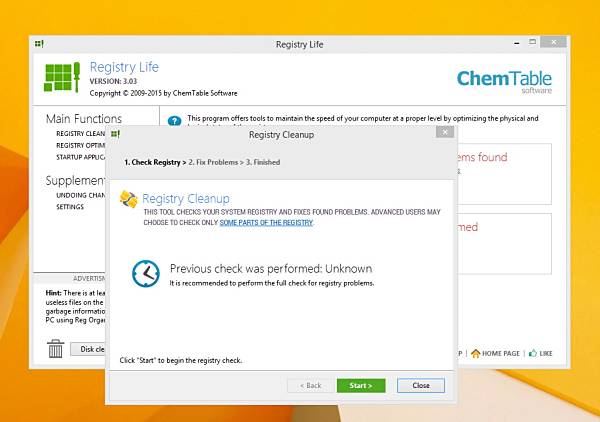Open the Home Page link

501,354
